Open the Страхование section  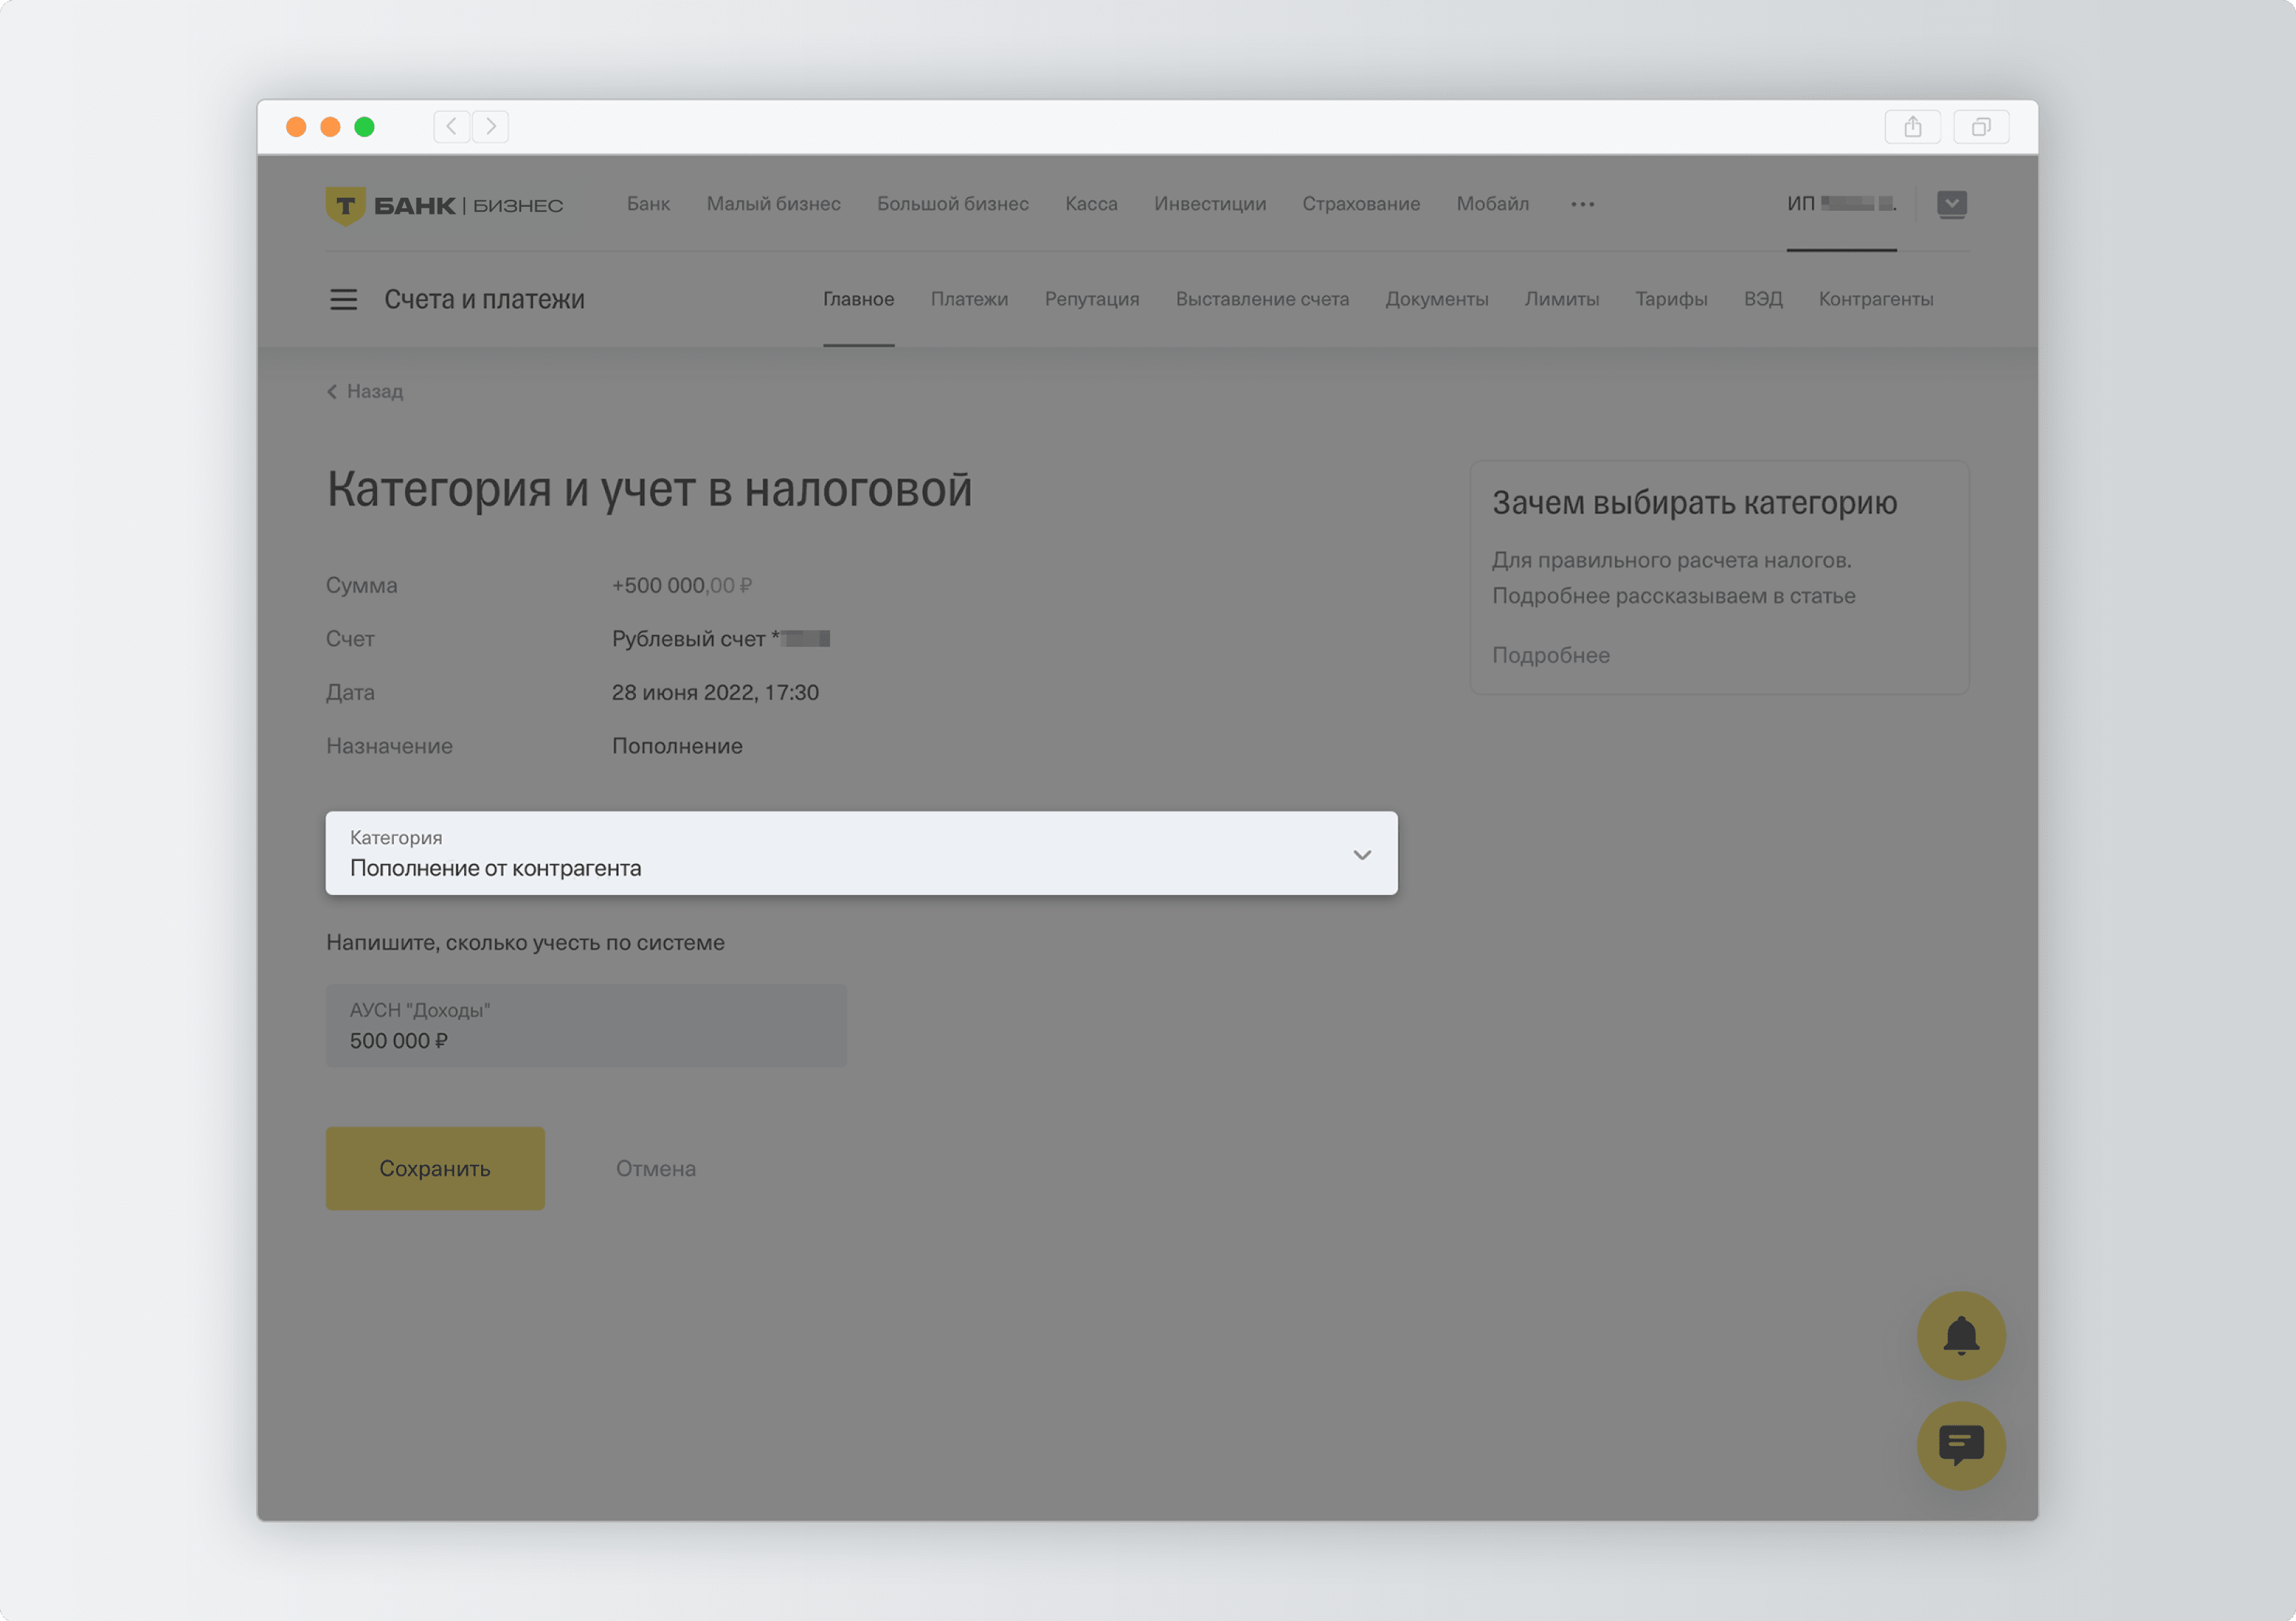tap(1360, 204)
